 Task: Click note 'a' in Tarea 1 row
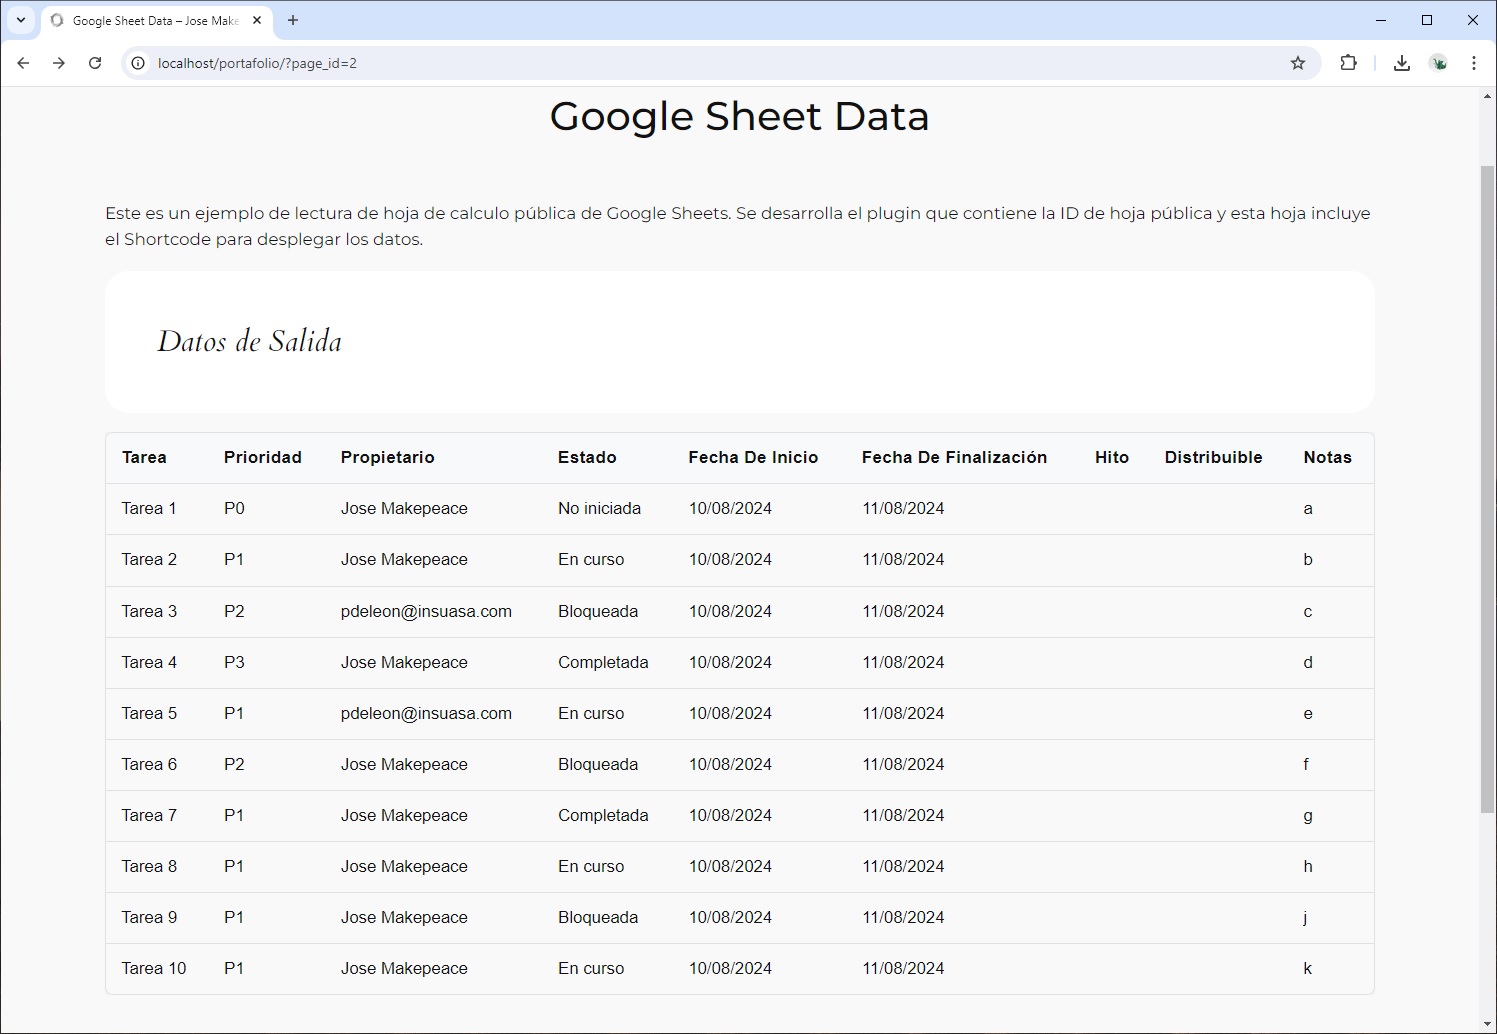pyautogui.click(x=1308, y=508)
